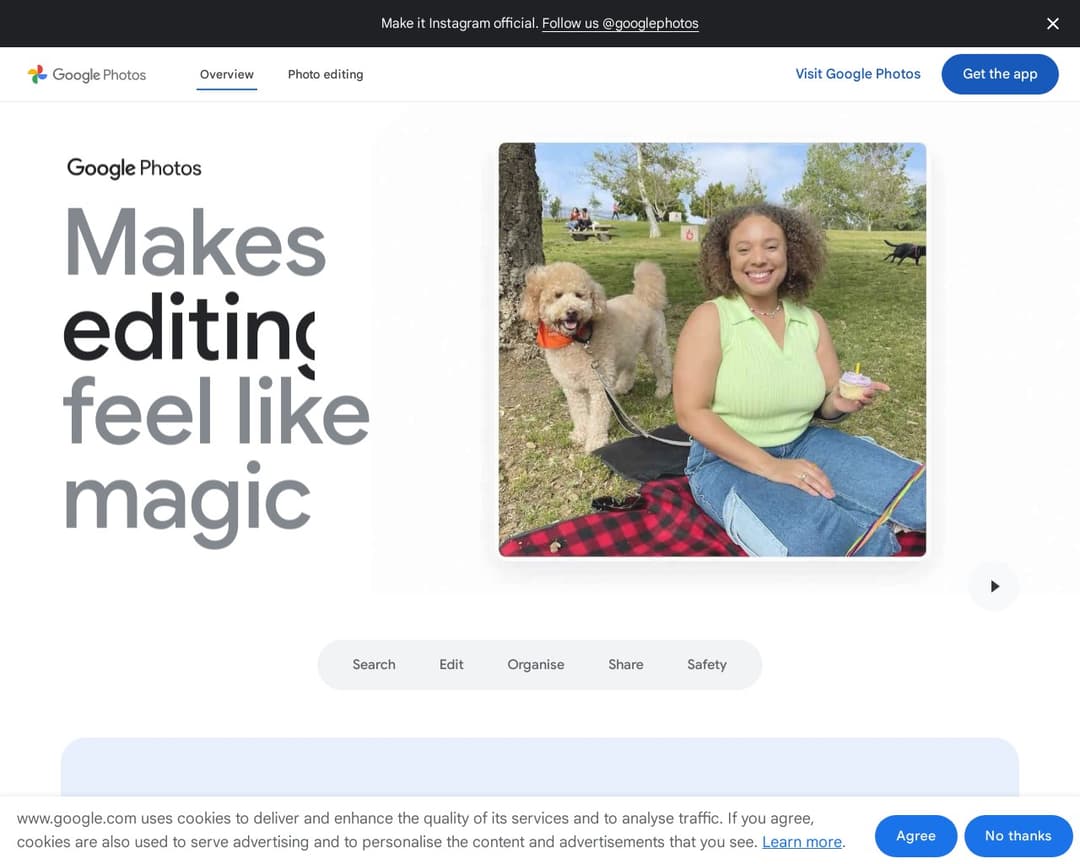Jump to the Search section
This screenshot has height=864, width=1080.
click(374, 664)
